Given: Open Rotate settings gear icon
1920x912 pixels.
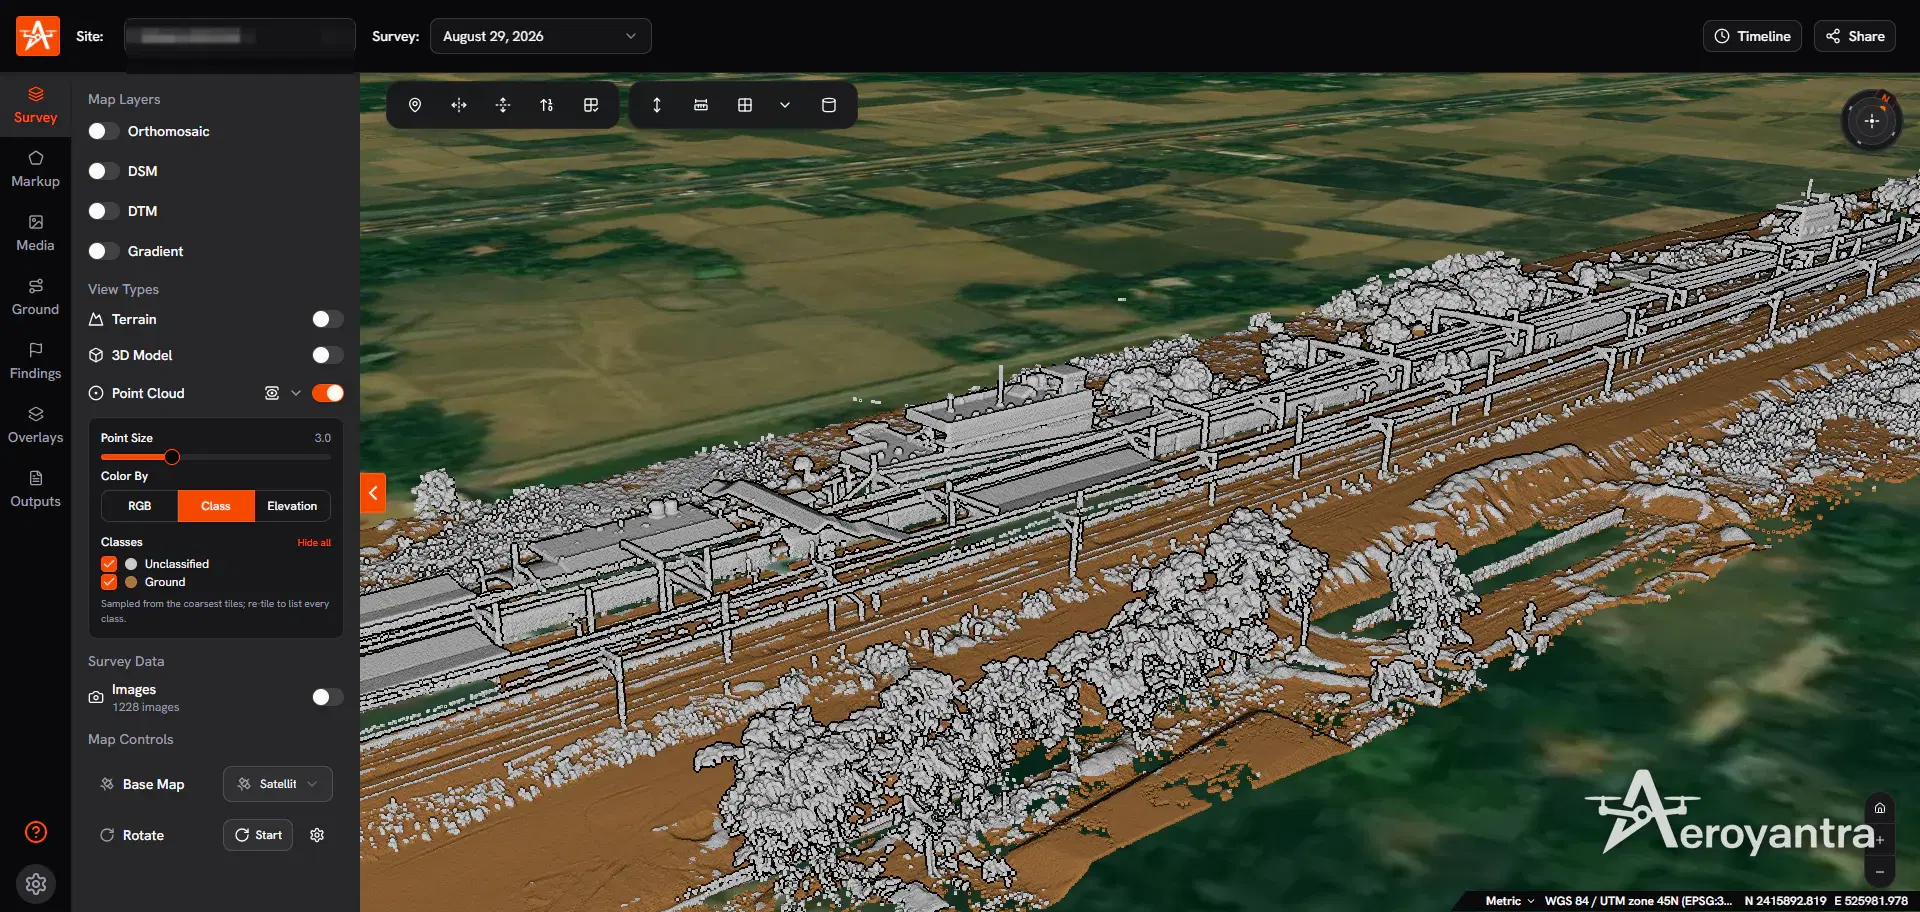Looking at the screenshot, I should coord(317,835).
